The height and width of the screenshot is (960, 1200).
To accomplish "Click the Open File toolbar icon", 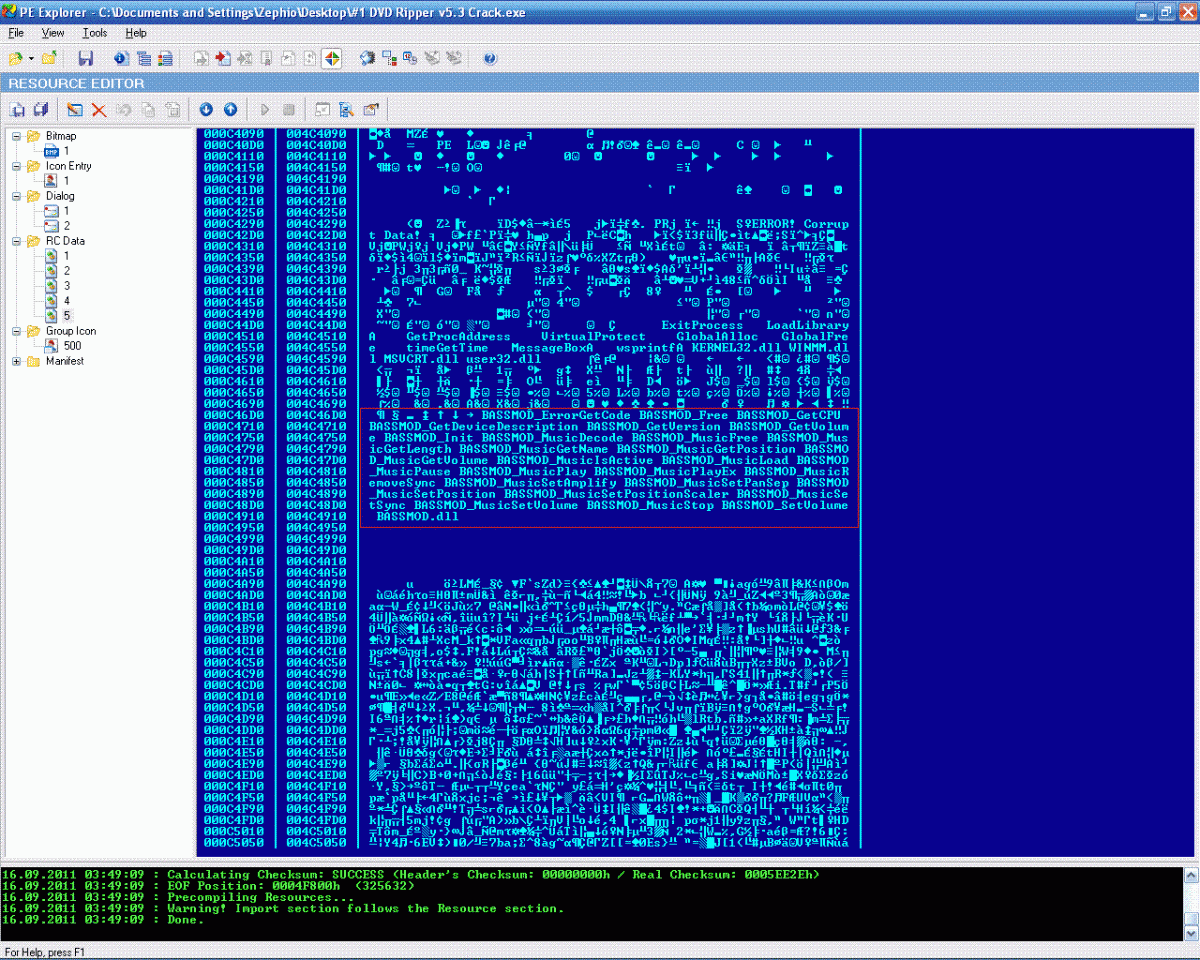I will [x=16, y=58].
